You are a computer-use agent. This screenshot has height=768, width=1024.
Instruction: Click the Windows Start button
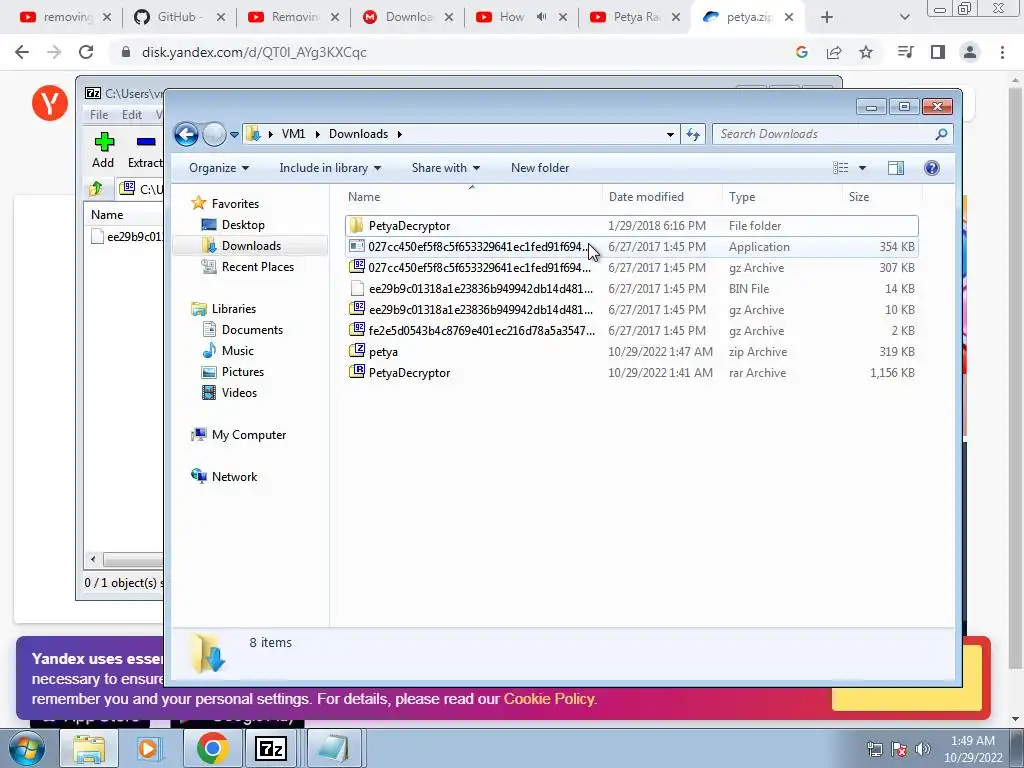26,748
